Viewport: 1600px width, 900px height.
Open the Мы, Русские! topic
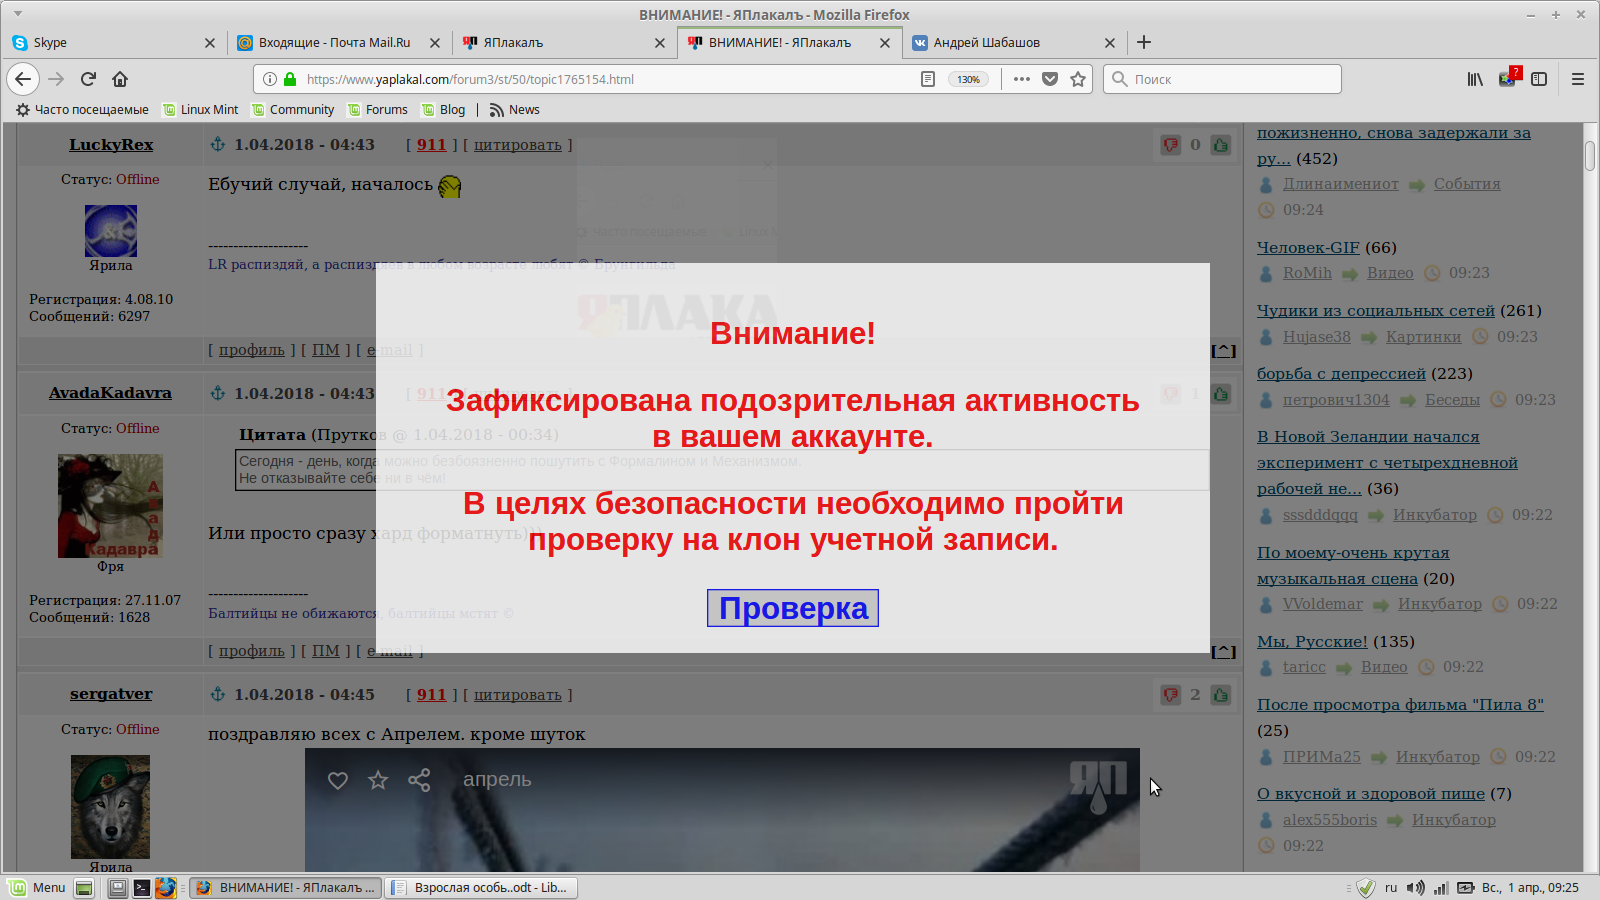[1312, 642]
